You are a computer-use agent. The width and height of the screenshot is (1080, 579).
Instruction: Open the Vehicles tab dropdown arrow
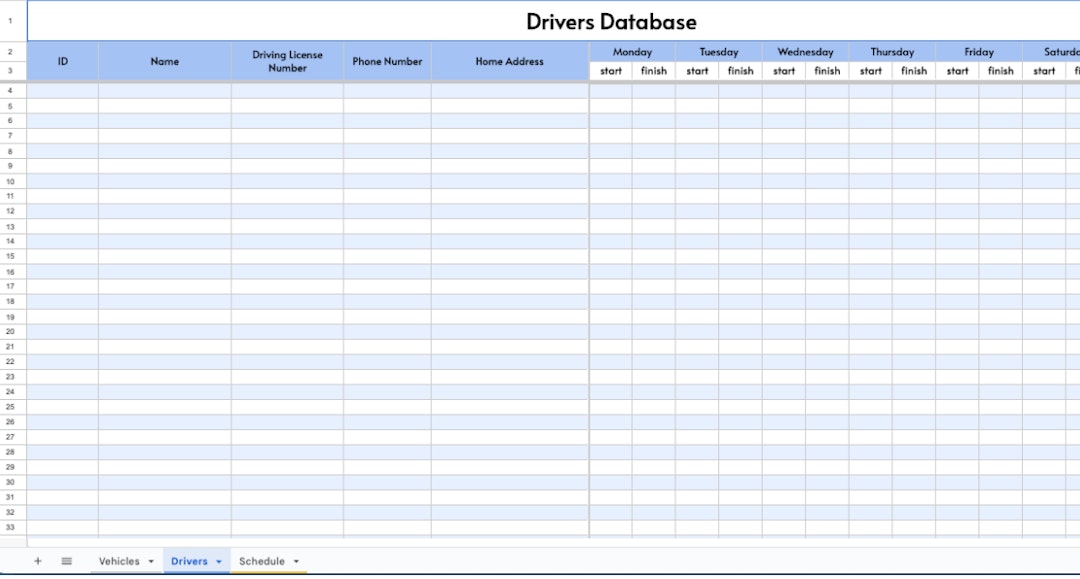click(151, 561)
